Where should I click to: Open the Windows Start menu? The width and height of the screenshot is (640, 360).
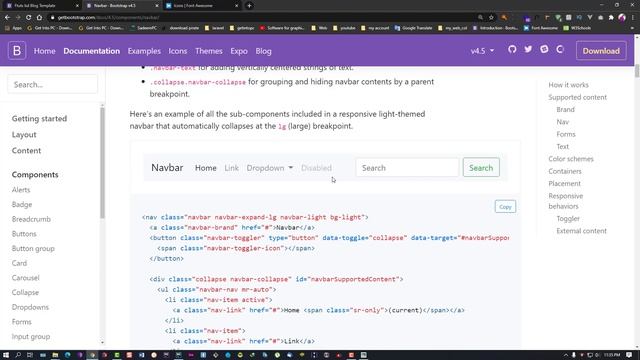(6, 355)
